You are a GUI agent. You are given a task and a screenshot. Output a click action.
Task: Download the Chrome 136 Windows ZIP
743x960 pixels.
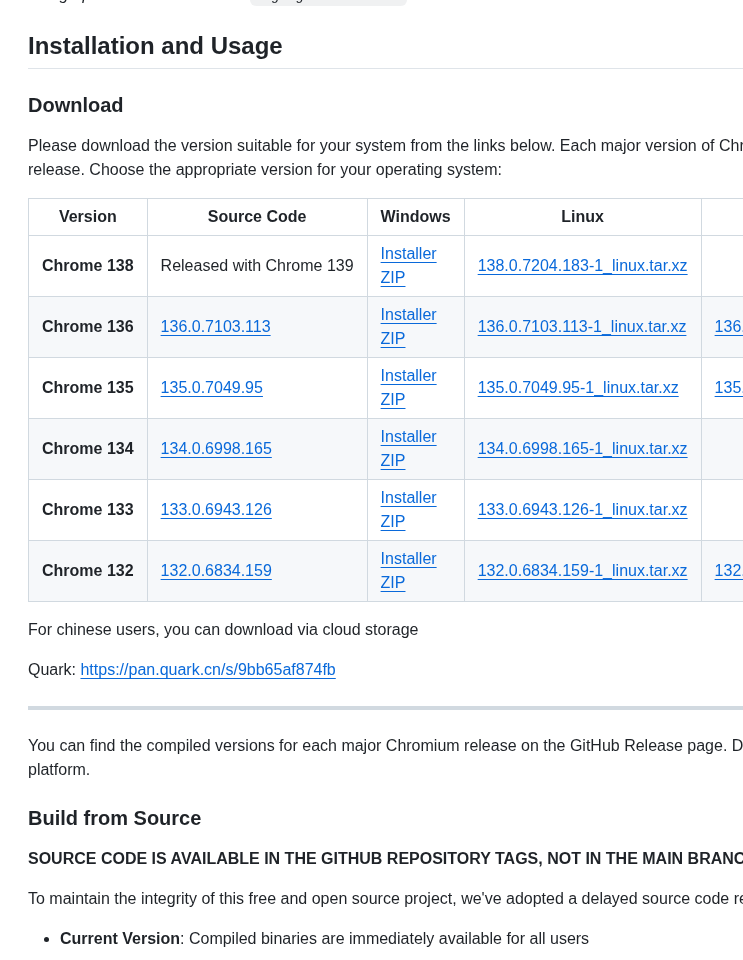coord(392,339)
